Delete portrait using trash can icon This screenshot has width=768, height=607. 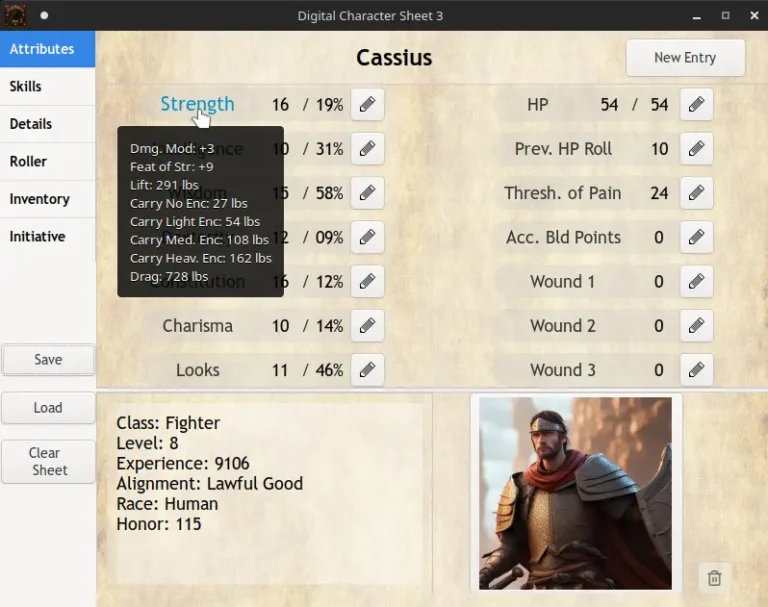714,578
